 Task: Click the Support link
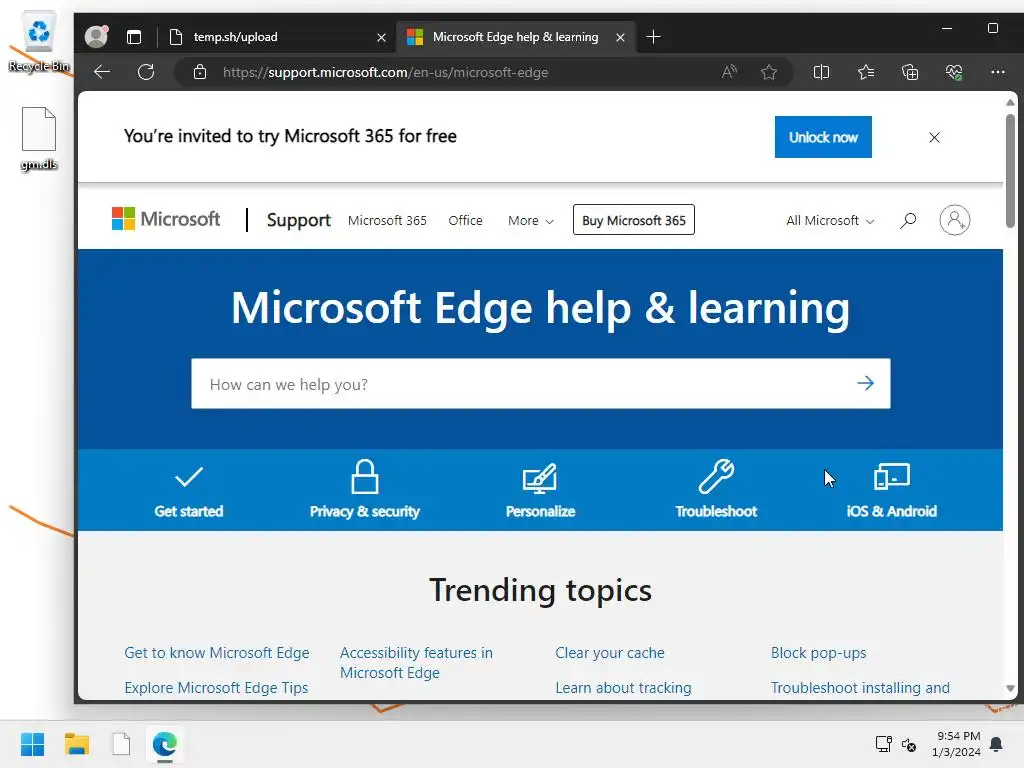coord(298,220)
